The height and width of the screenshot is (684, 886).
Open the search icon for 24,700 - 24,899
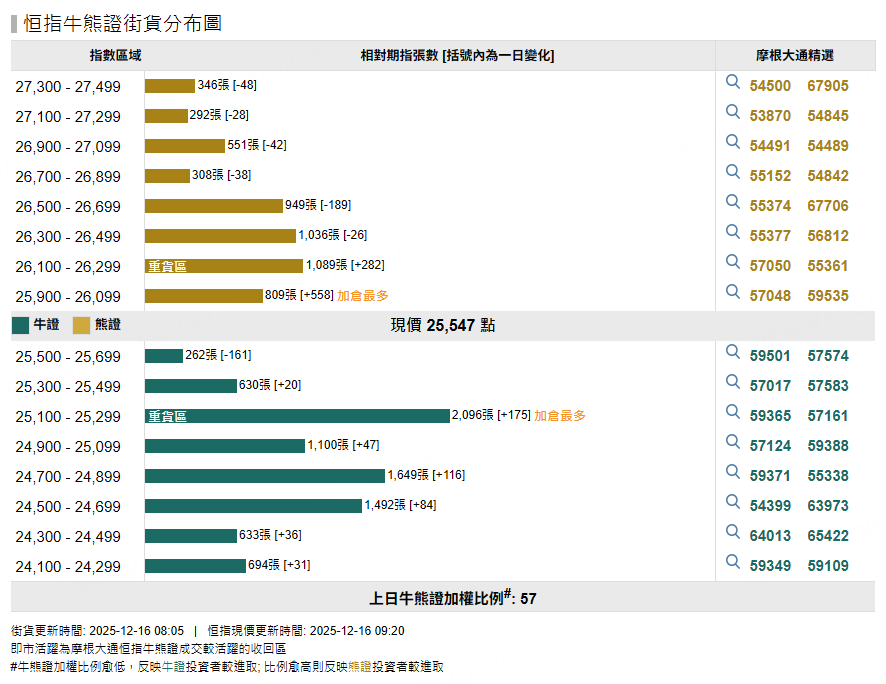pyautogui.click(x=733, y=472)
